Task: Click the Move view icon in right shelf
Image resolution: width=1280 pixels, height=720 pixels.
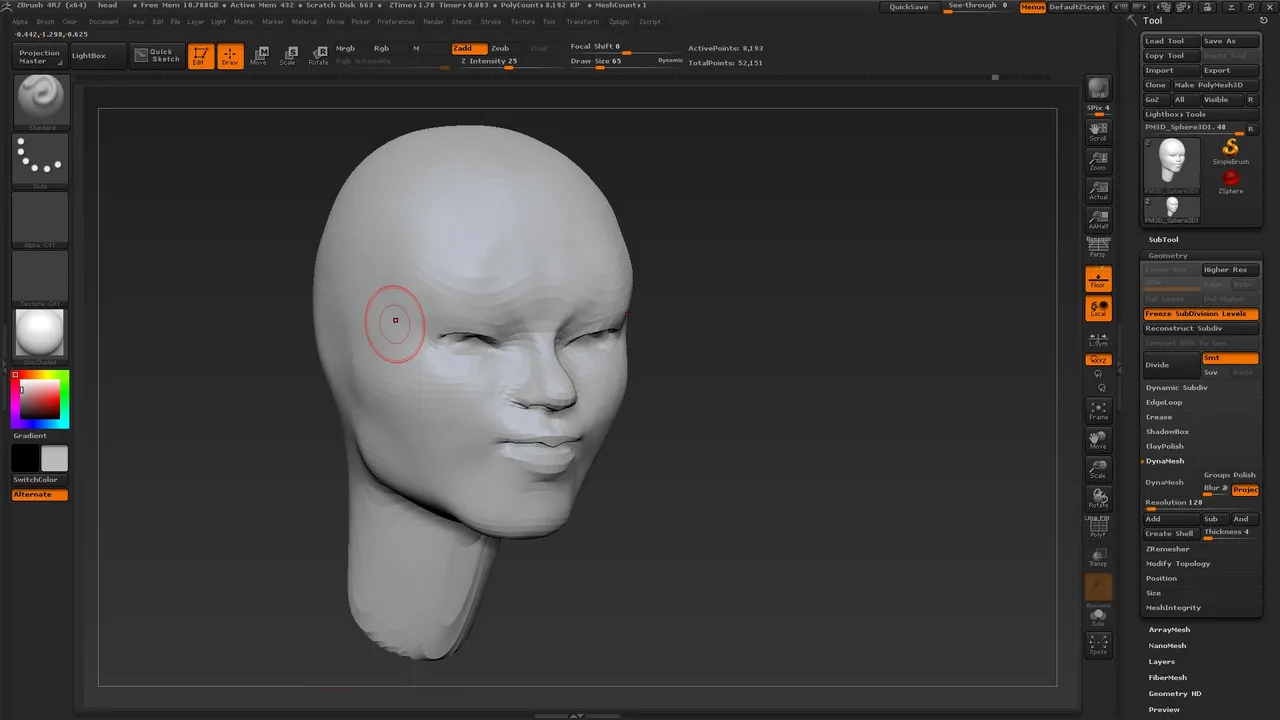Action: coord(1098,440)
